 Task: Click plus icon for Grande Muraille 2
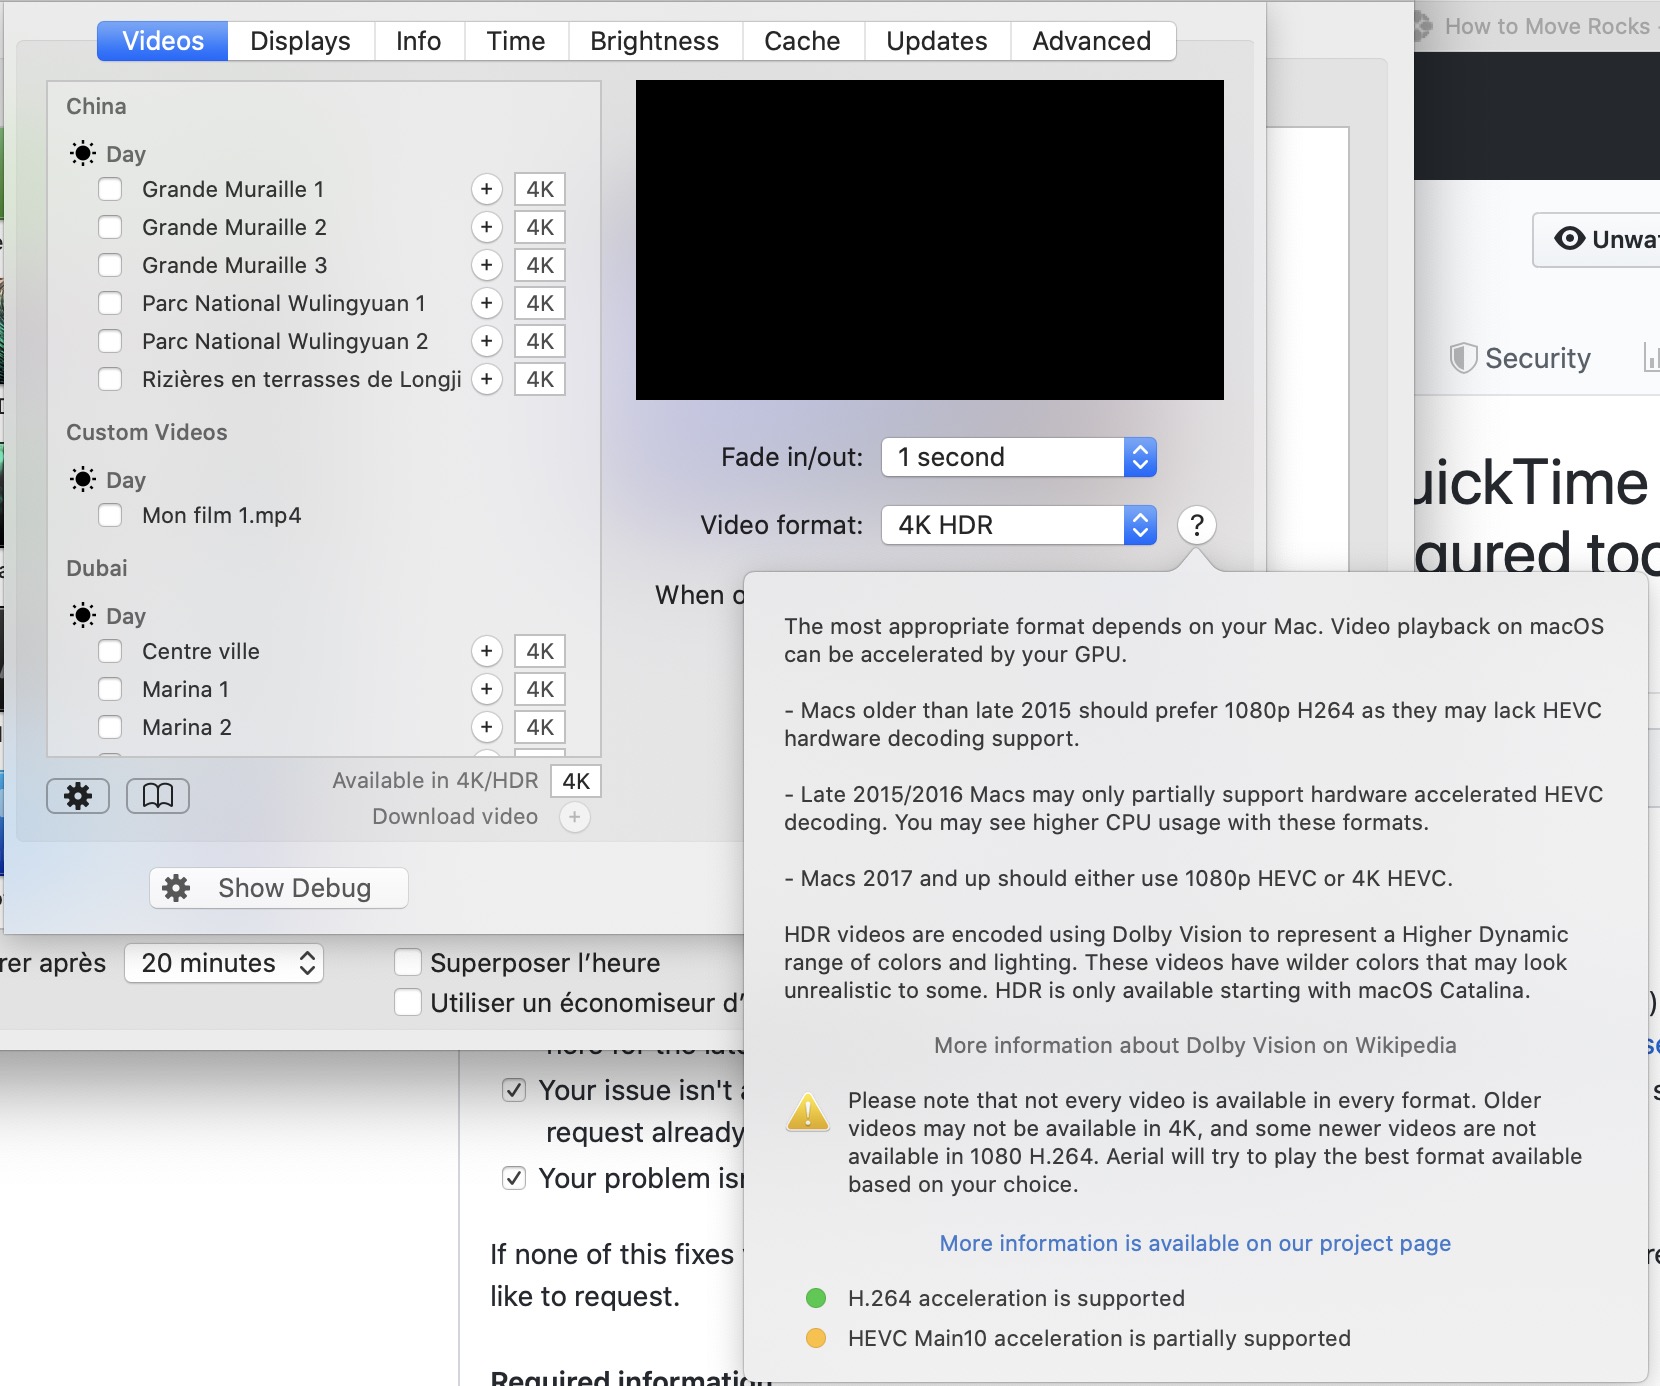[x=487, y=227]
